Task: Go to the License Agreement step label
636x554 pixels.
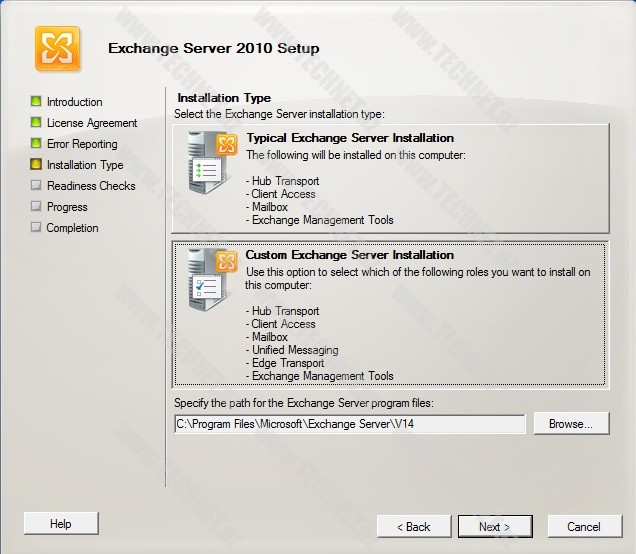Action: click(x=92, y=123)
